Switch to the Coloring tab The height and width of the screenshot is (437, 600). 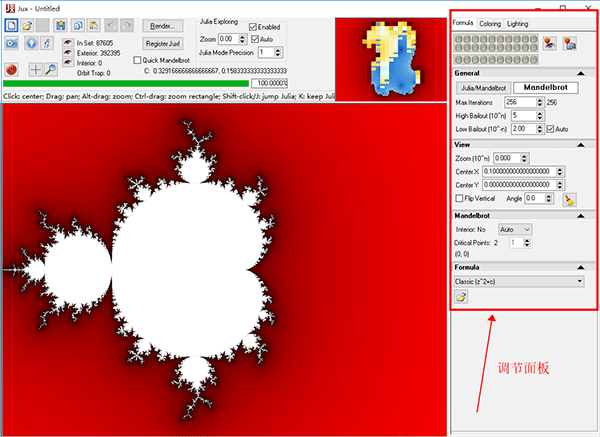pyautogui.click(x=490, y=22)
